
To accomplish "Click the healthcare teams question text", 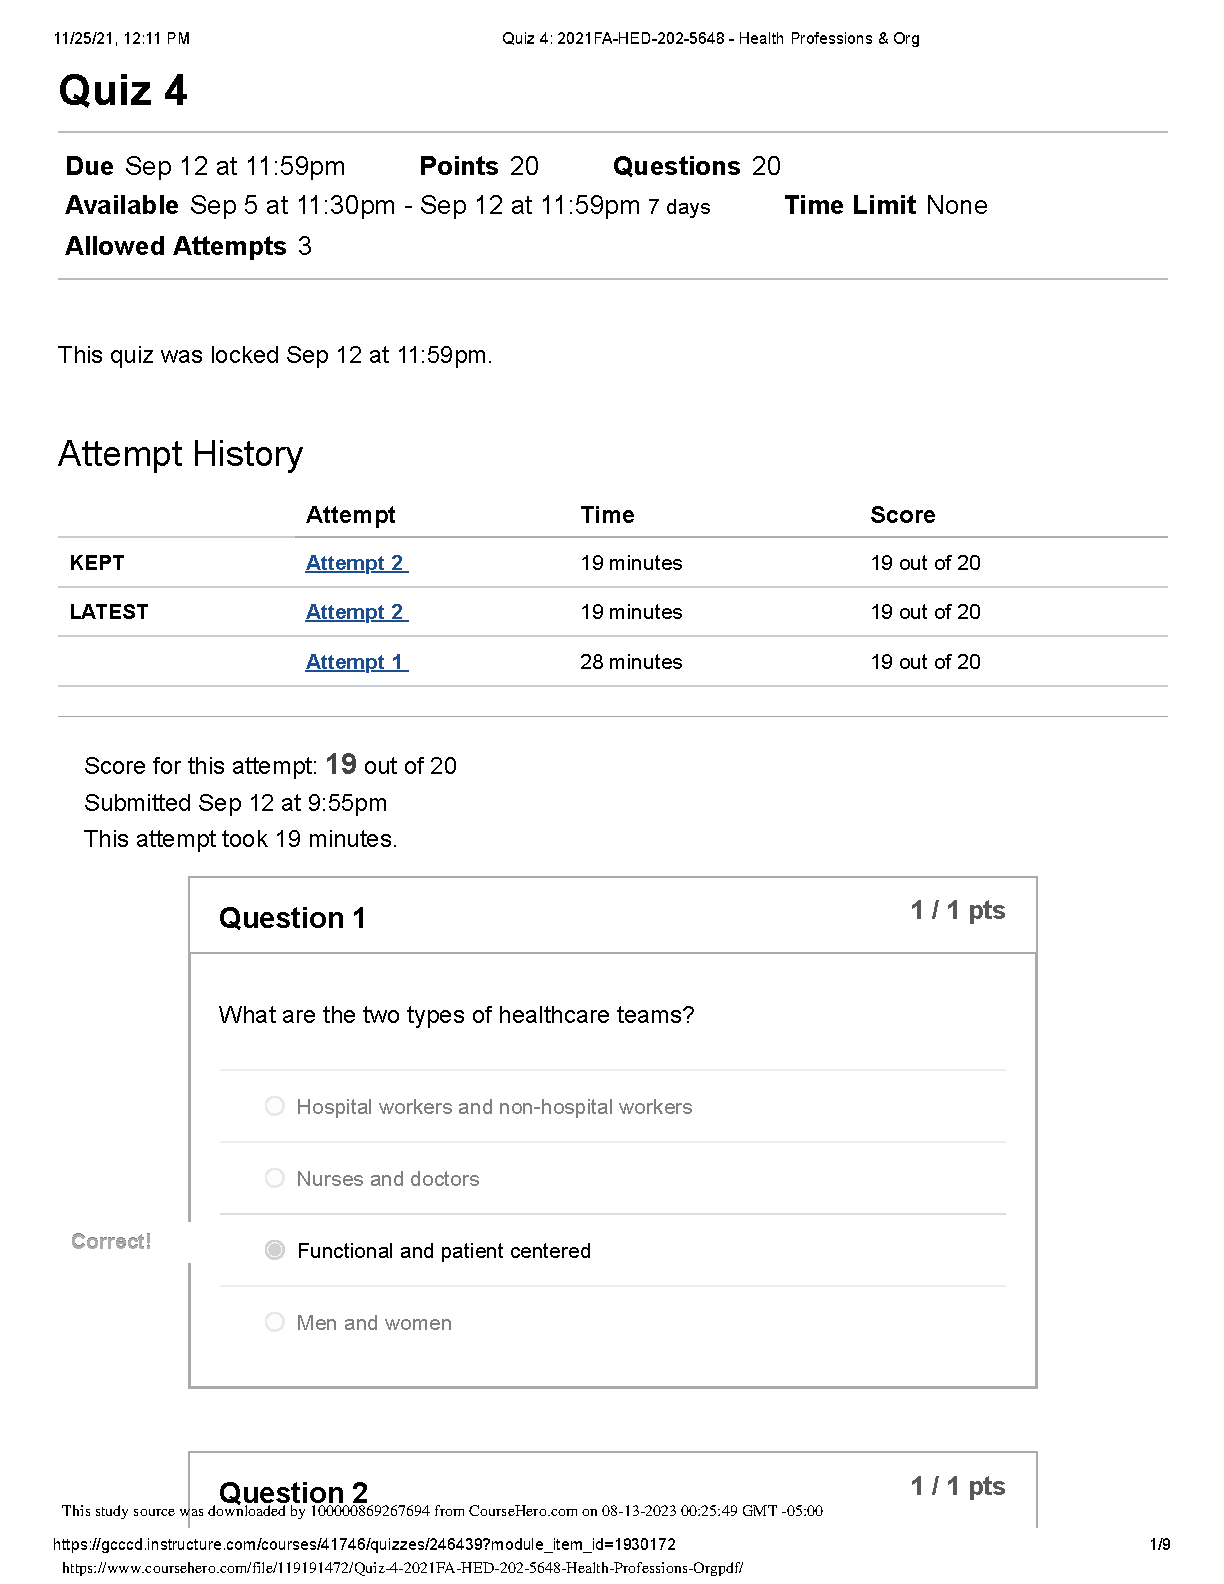I will click(456, 1015).
